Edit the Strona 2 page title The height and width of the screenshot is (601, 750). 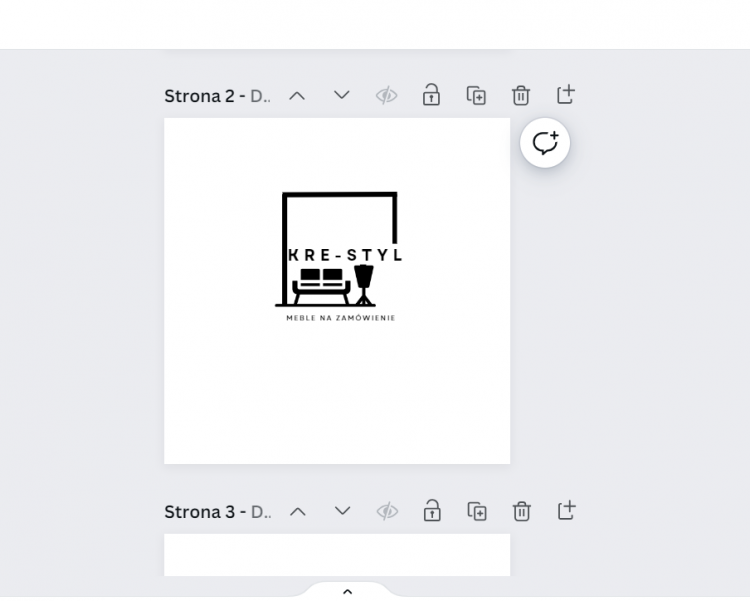217,96
